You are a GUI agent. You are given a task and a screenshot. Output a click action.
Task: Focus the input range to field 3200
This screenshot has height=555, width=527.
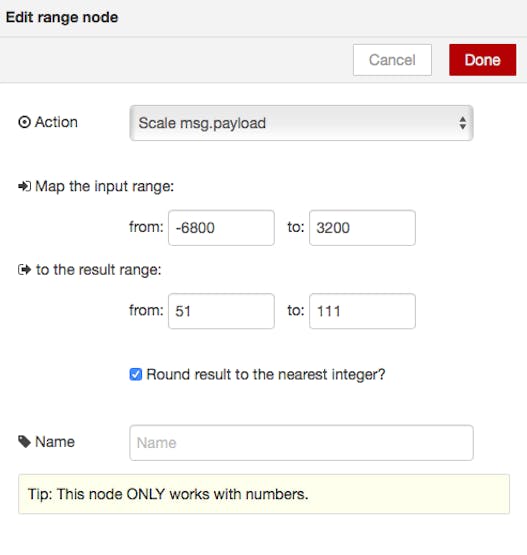click(362, 228)
